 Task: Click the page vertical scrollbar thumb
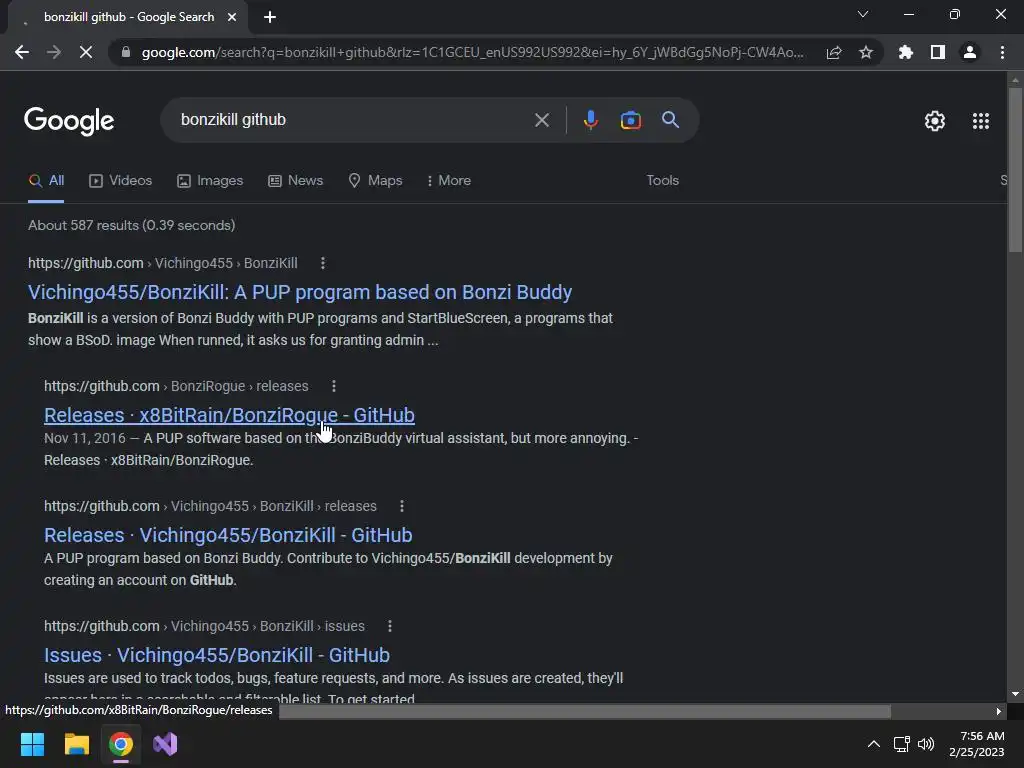(x=1015, y=168)
